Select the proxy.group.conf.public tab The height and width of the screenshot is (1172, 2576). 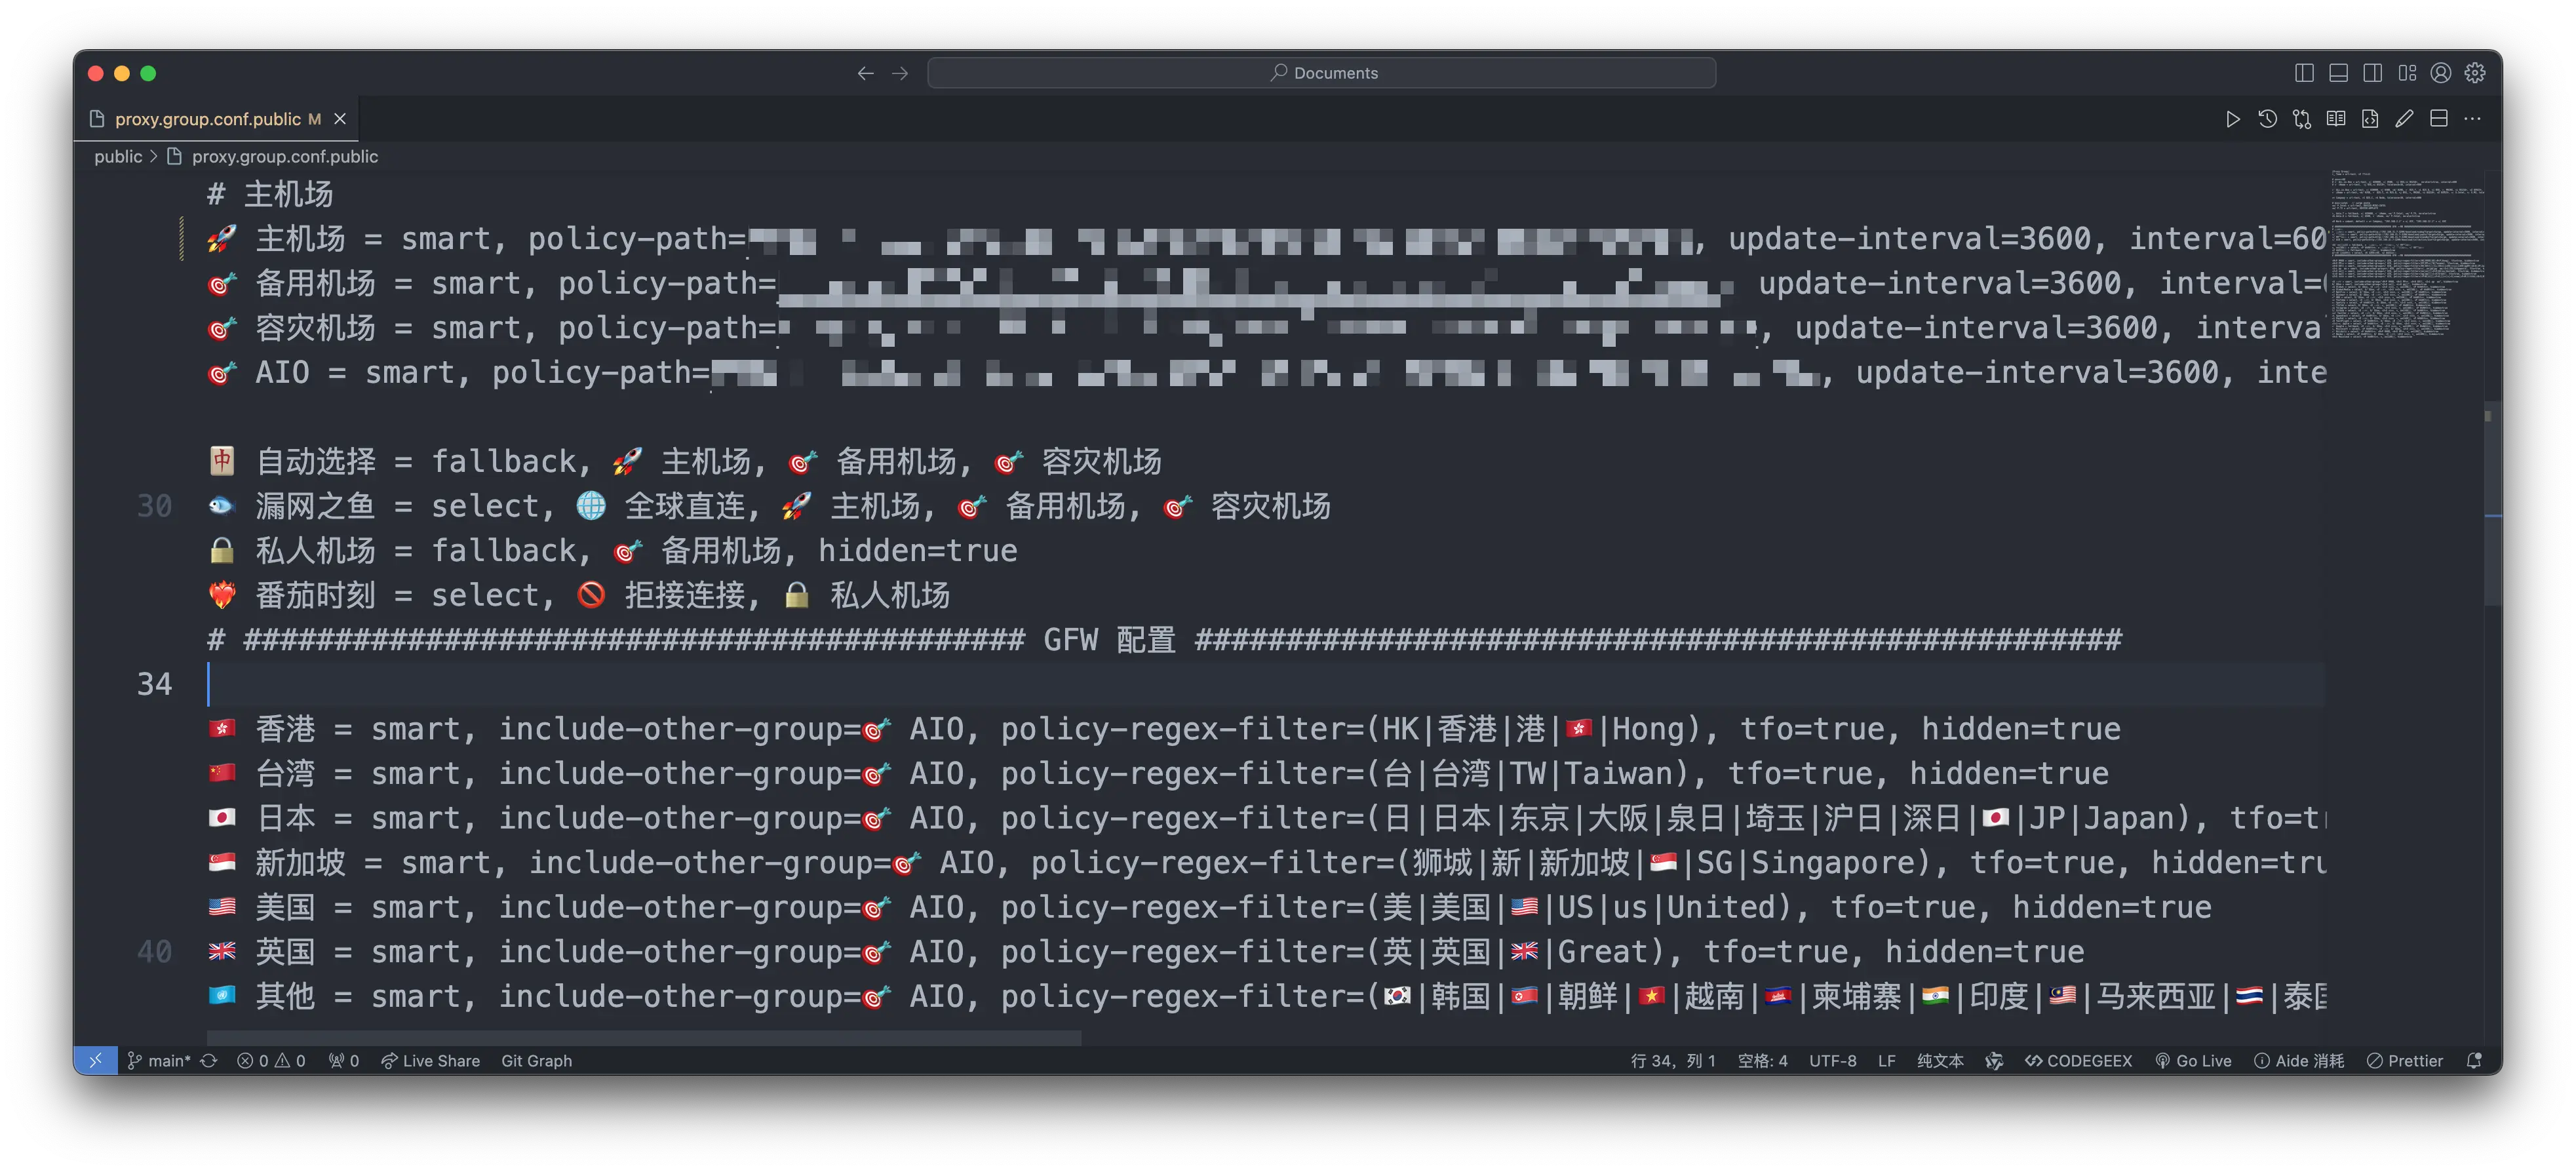click(208, 119)
